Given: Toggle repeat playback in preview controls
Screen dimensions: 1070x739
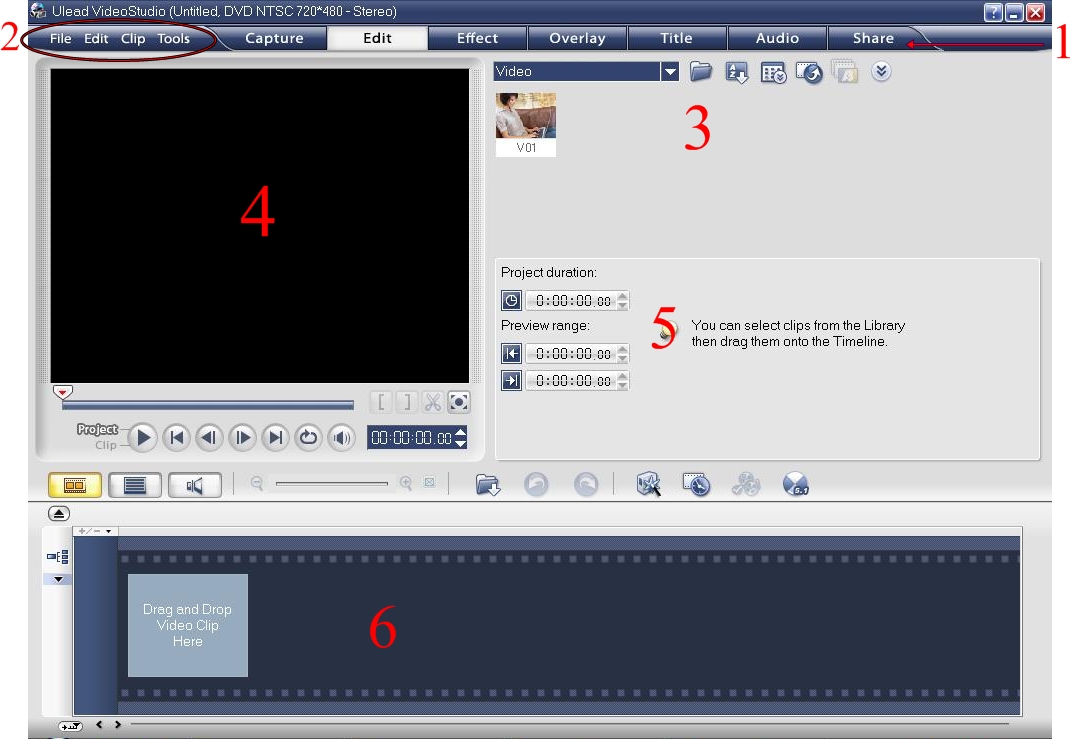Looking at the screenshot, I should click(308, 437).
